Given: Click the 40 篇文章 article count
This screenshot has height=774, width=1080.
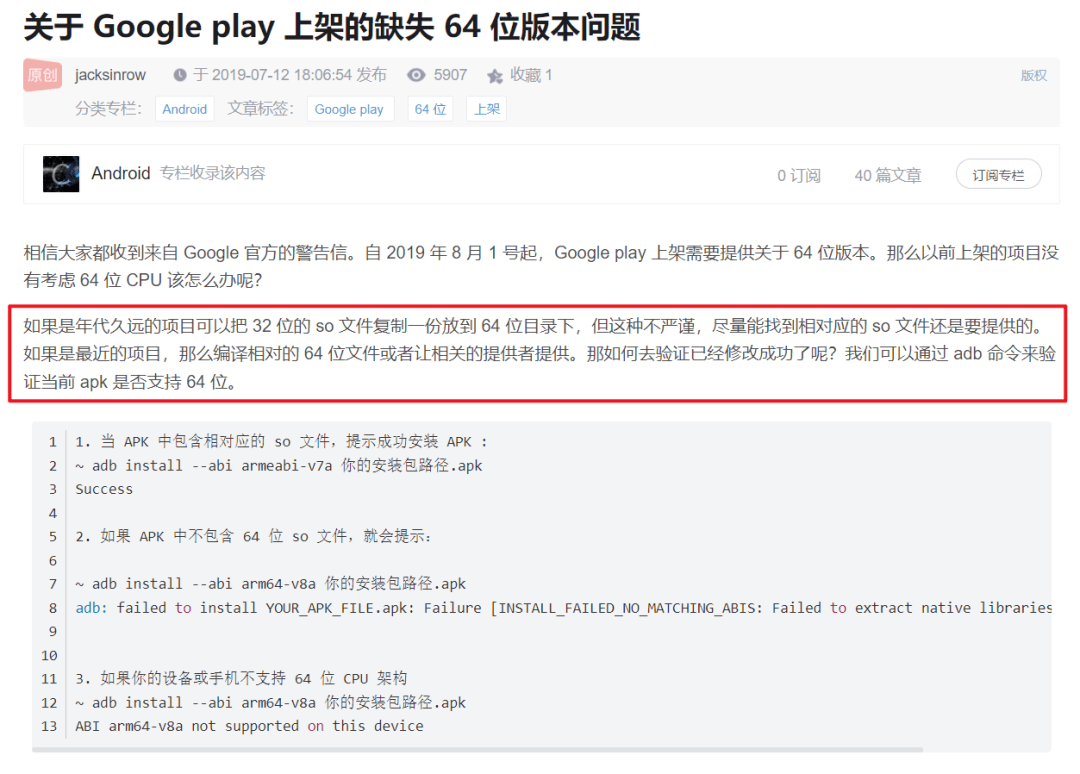Looking at the screenshot, I should click(x=888, y=174).
